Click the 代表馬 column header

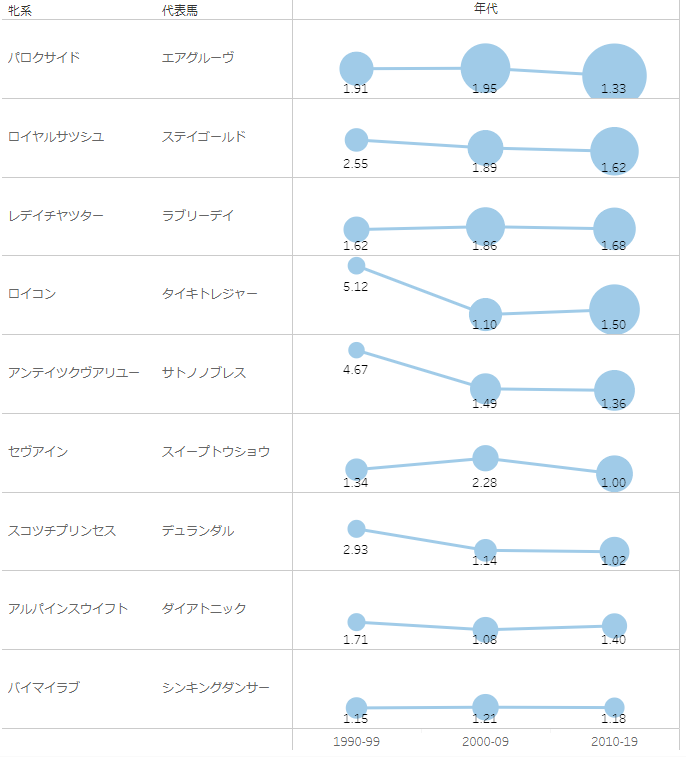(x=182, y=11)
